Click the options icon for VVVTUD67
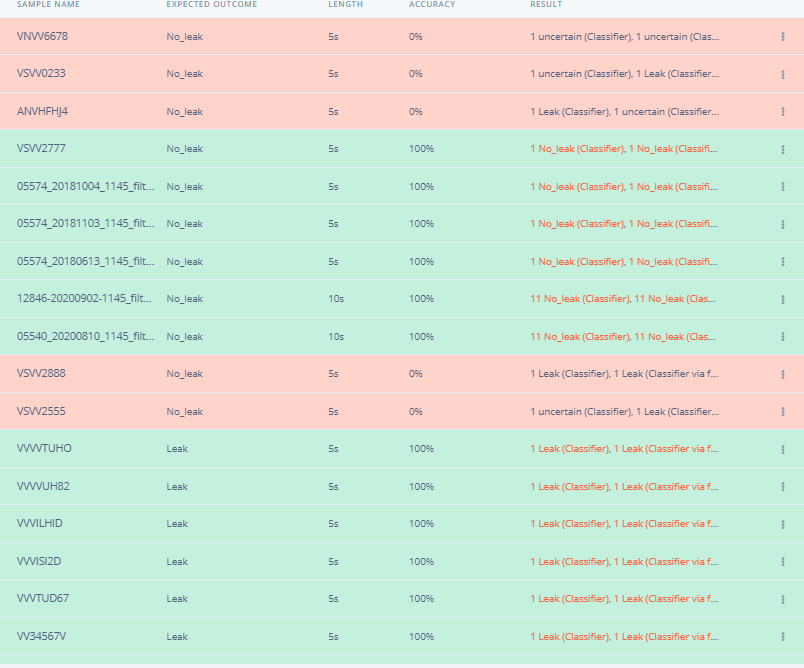Screen dimensions: 804x668 point(782,599)
